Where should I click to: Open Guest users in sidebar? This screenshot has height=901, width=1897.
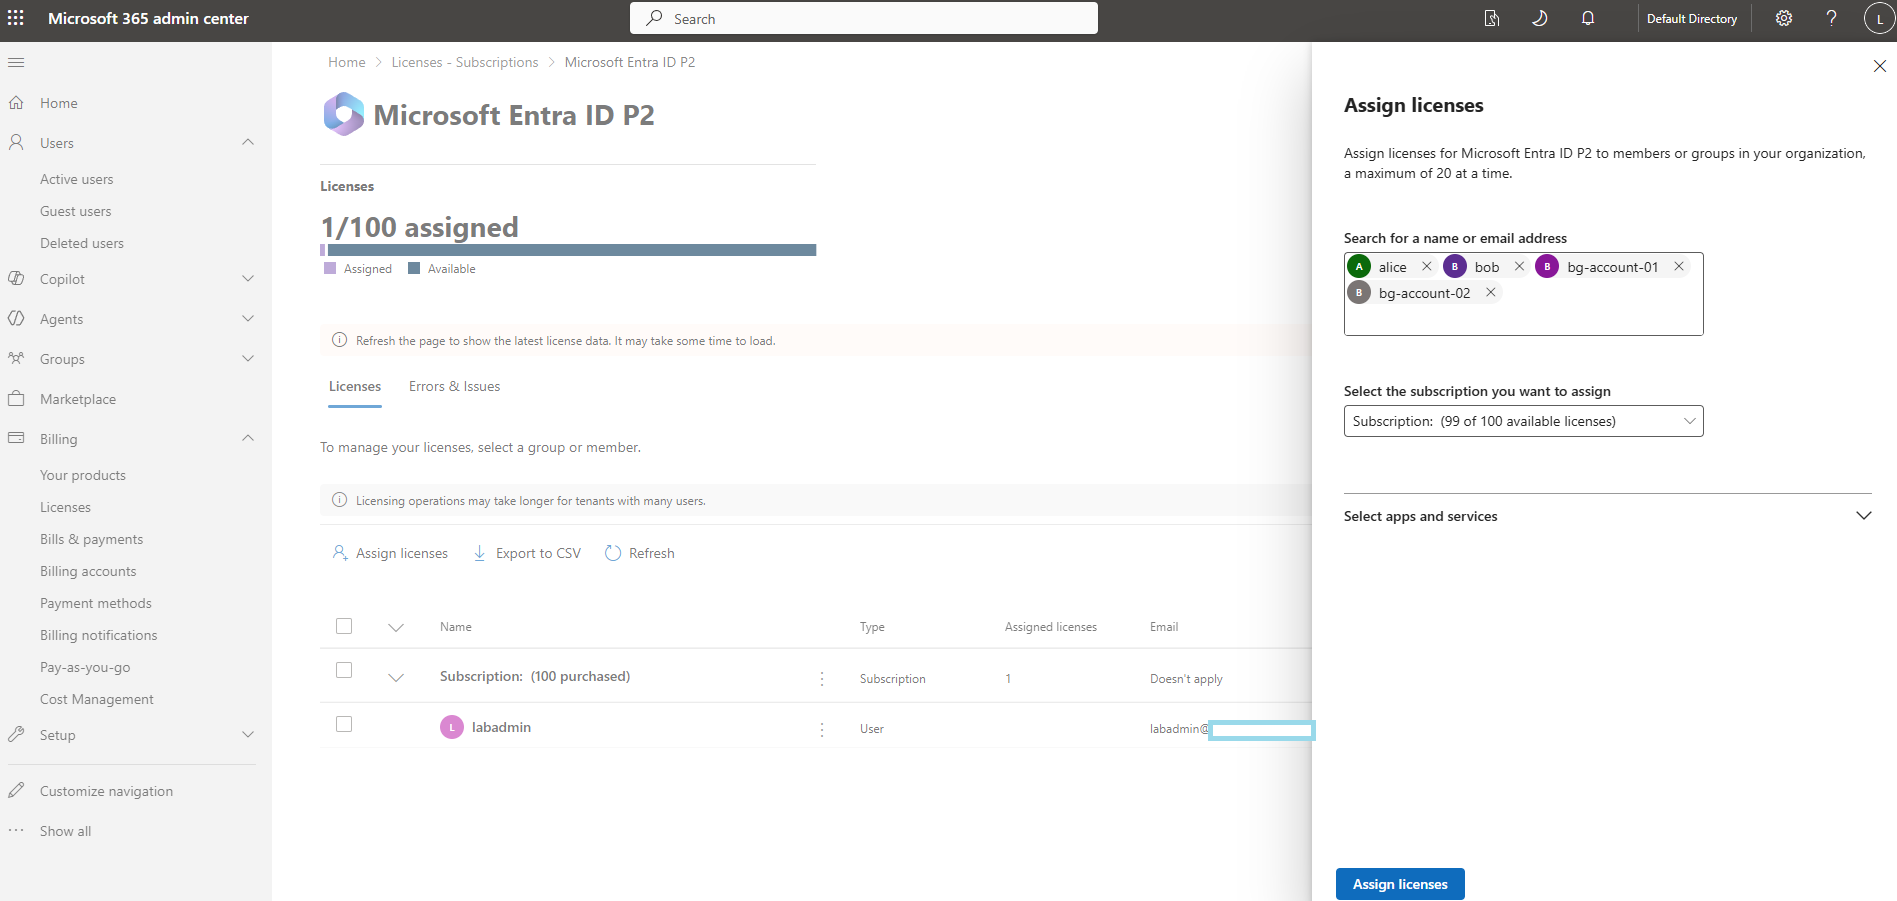pyautogui.click(x=75, y=211)
